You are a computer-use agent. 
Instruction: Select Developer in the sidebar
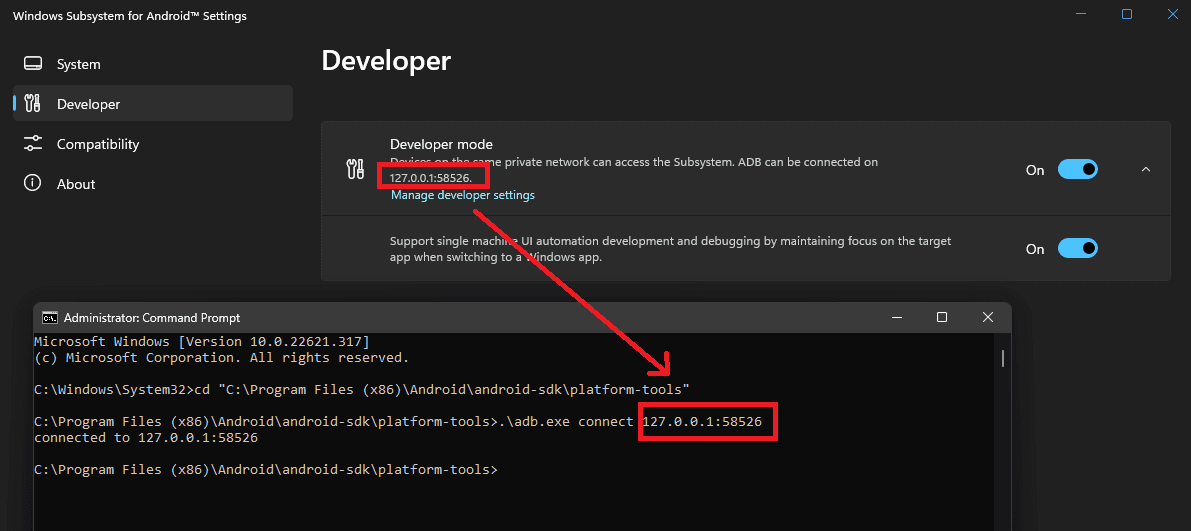pos(153,103)
